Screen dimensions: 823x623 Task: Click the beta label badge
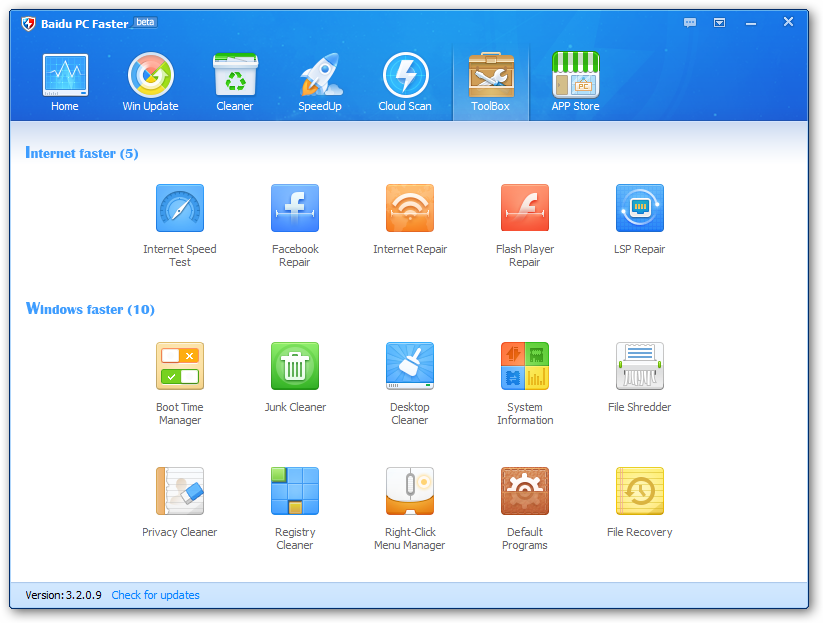(145, 22)
